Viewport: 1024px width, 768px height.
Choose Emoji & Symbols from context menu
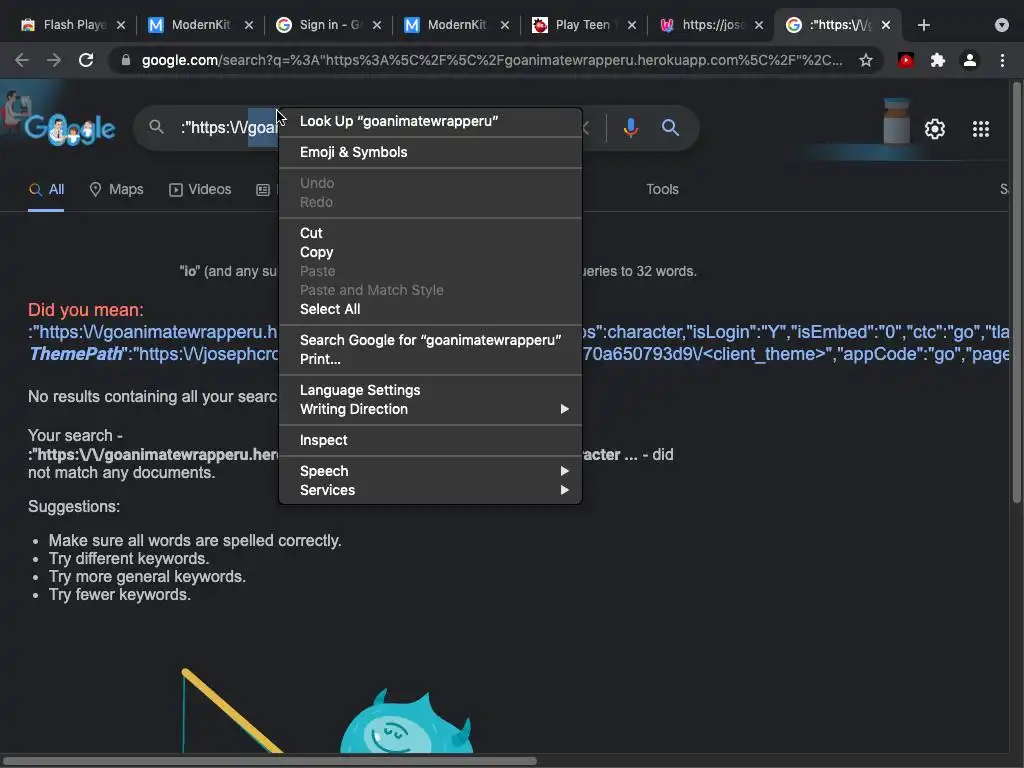[430, 152]
